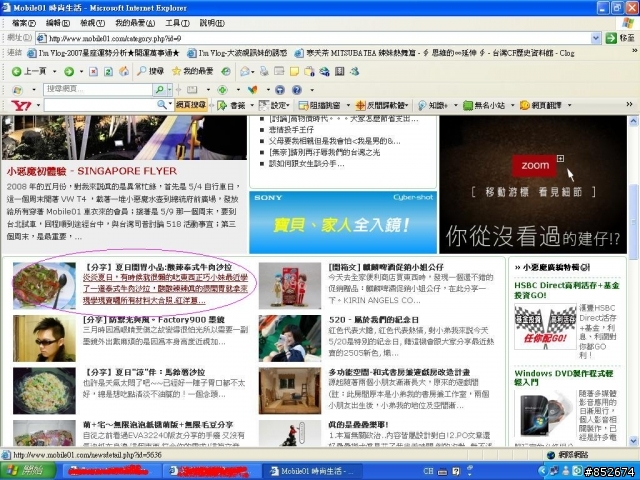This screenshot has width=640, height=480.
Task: Click the 網頁翻譯 translate toolbar button
Action: [x=541, y=105]
